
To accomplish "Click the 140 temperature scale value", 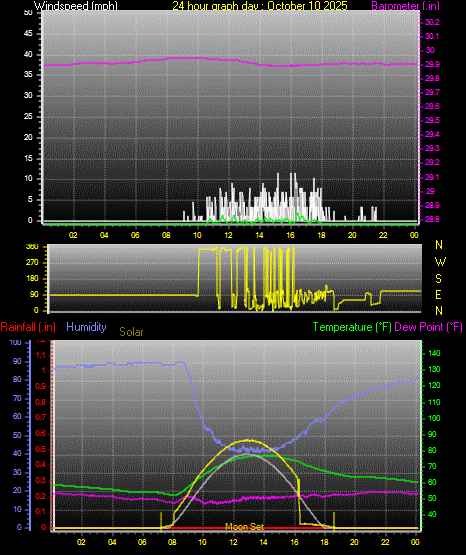I will pos(434,353).
